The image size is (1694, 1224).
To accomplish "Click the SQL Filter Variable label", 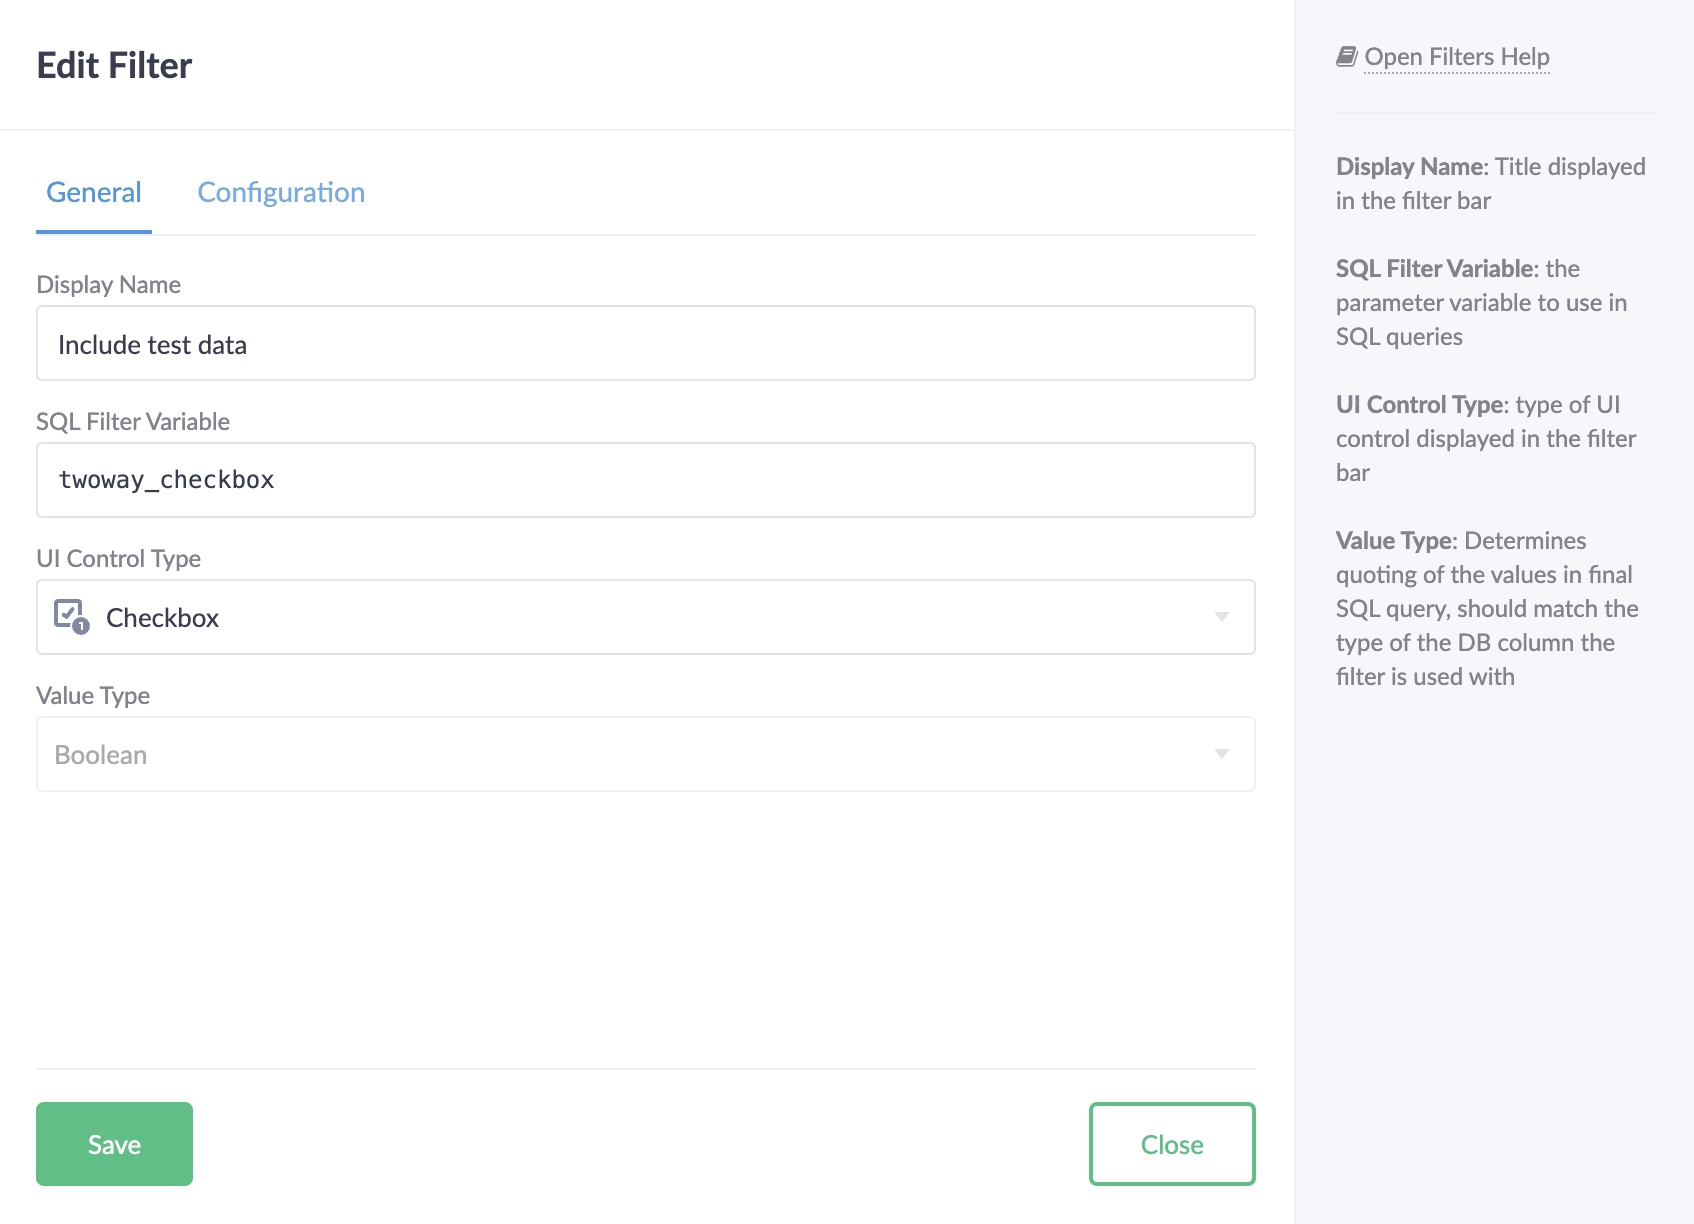I will [x=133, y=422].
